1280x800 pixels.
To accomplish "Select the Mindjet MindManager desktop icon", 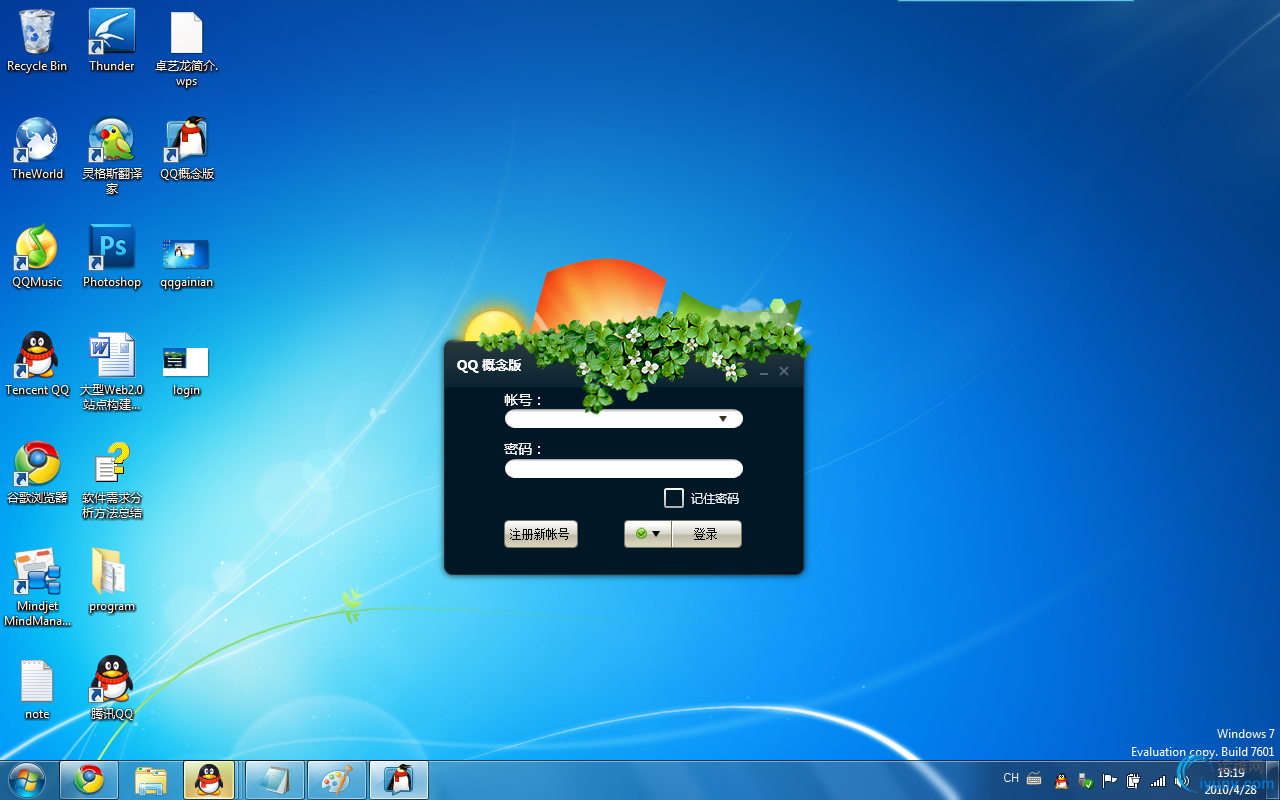I will (37, 588).
